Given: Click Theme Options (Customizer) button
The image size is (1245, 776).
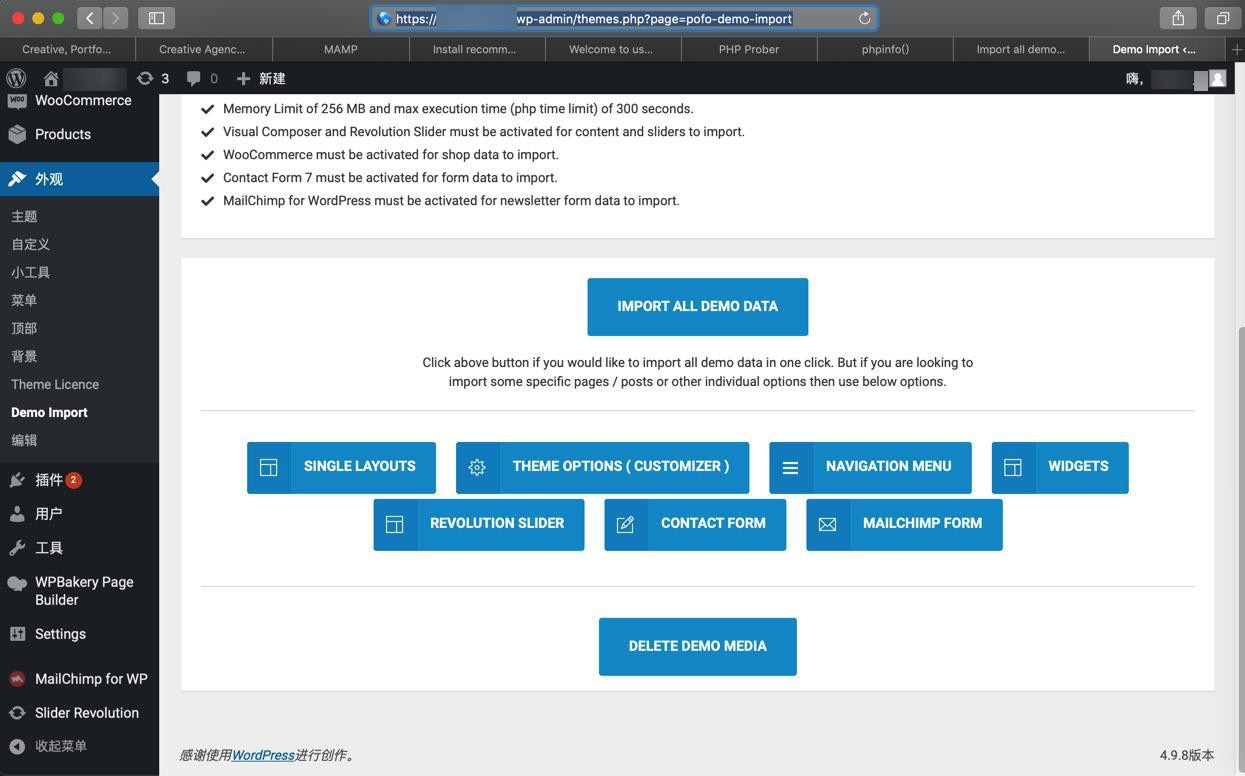Looking at the screenshot, I should pyautogui.click(x=602, y=467).
